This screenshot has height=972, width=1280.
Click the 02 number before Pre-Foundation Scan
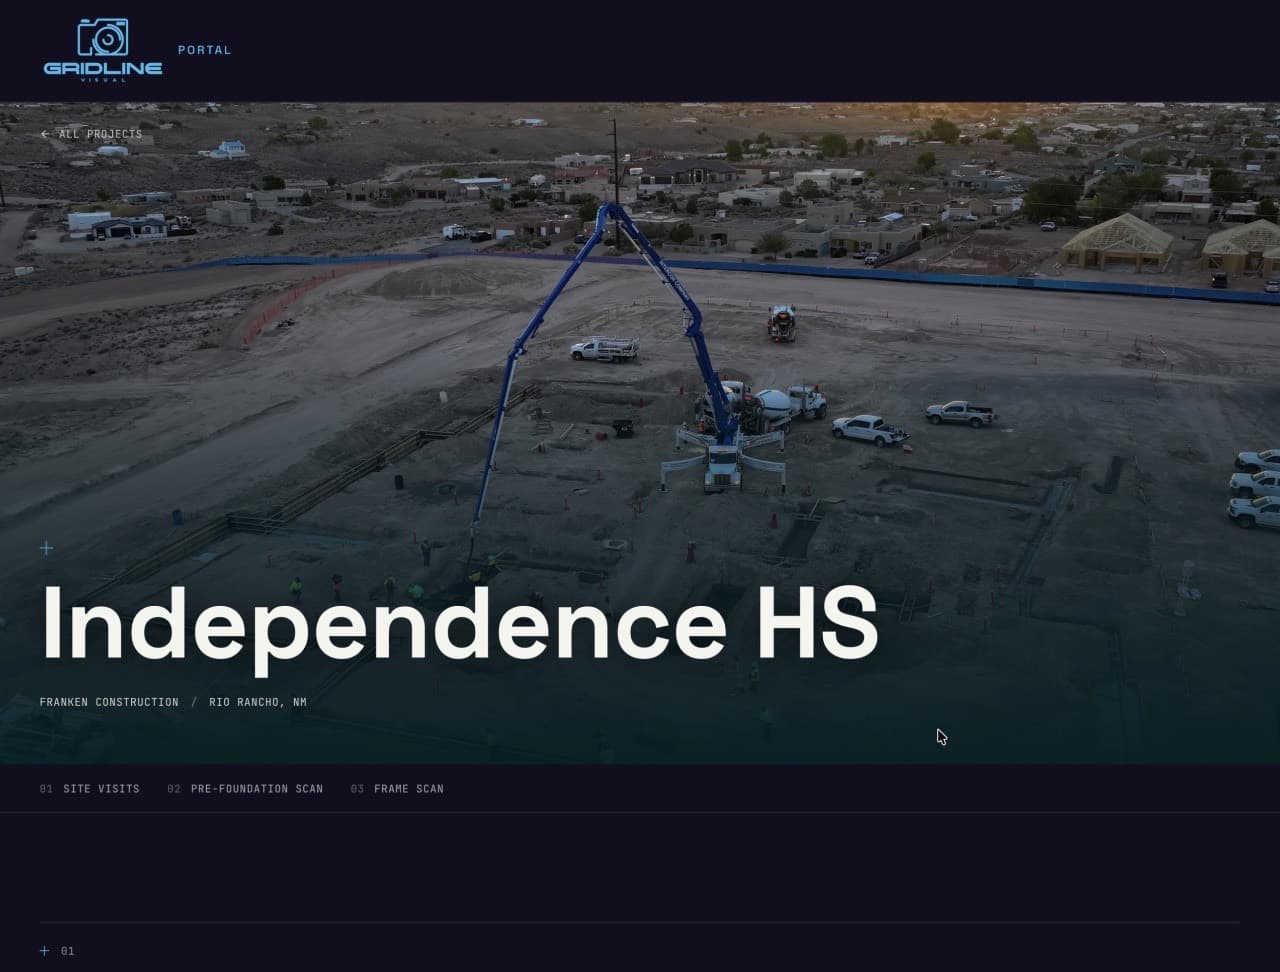coord(174,789)
